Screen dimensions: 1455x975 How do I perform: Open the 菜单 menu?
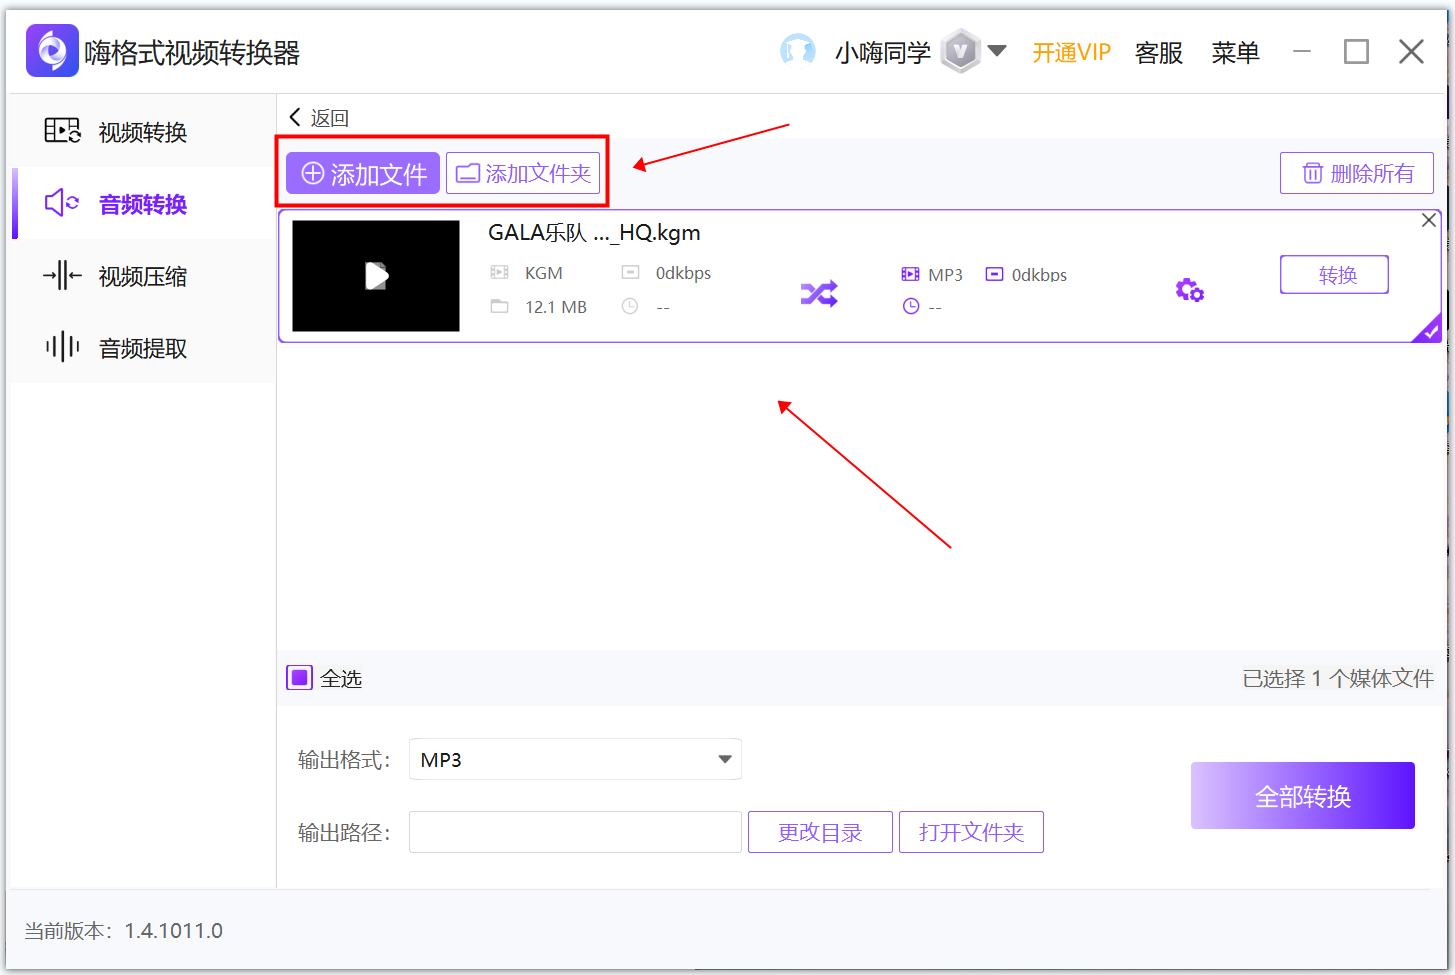click(x=1236, y=52)
